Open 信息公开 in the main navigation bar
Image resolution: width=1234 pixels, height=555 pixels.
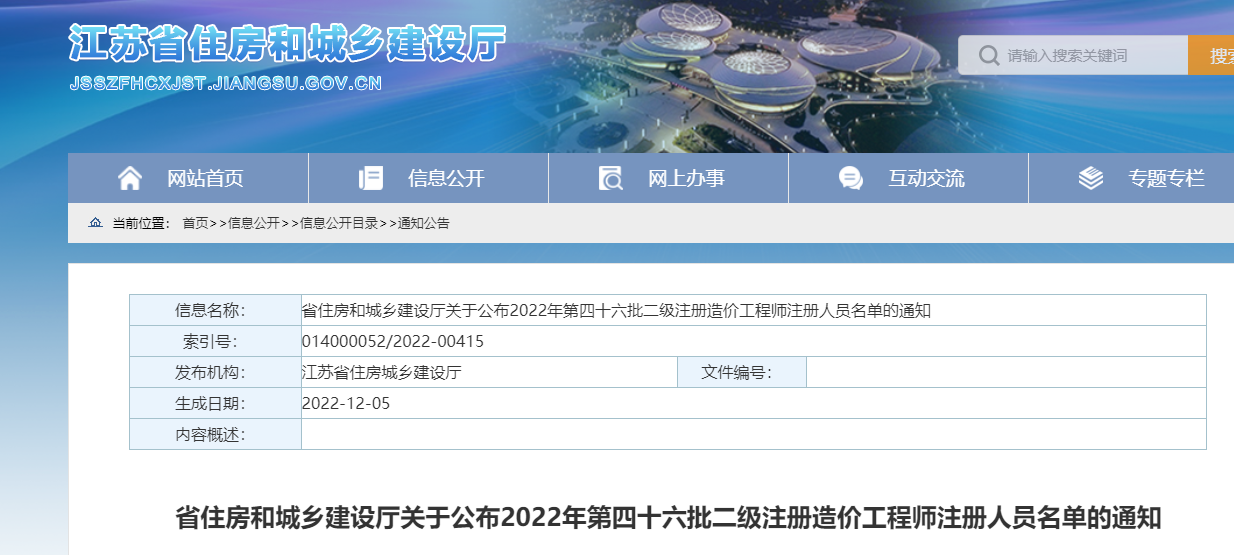(x=446, y=179)
